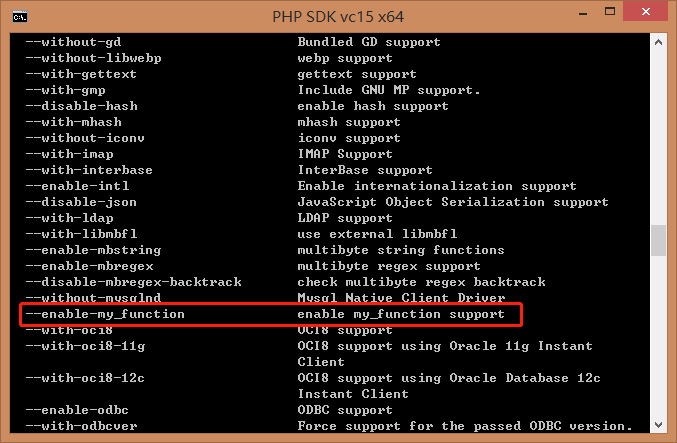Viewport: 677px width, 443px height.
Task: Grab the vertical scrollbar thumb
Action: point(658,240)
